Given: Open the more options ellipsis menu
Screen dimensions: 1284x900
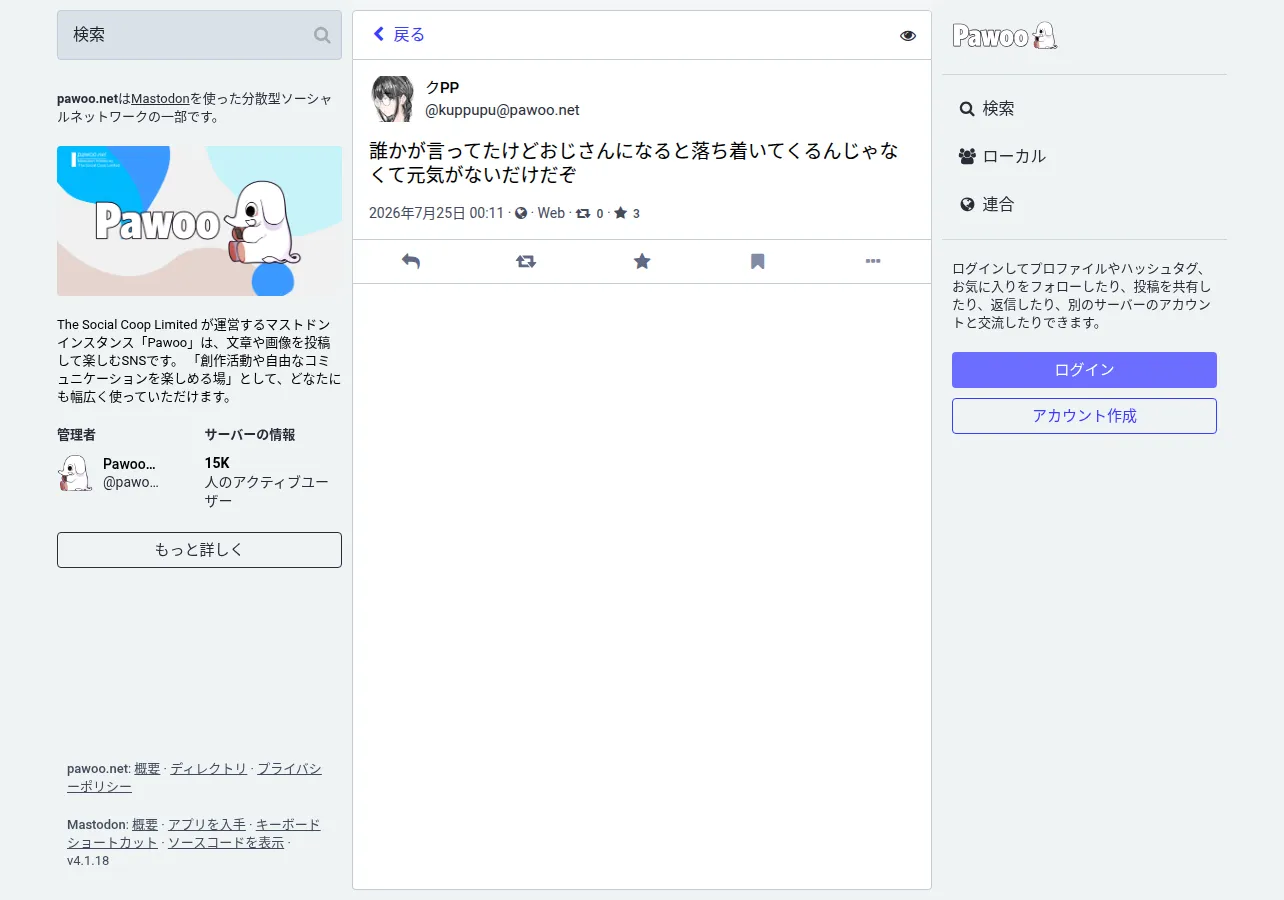Looking at the screenshot, I should pyautogui.click(x=873, y=261).
